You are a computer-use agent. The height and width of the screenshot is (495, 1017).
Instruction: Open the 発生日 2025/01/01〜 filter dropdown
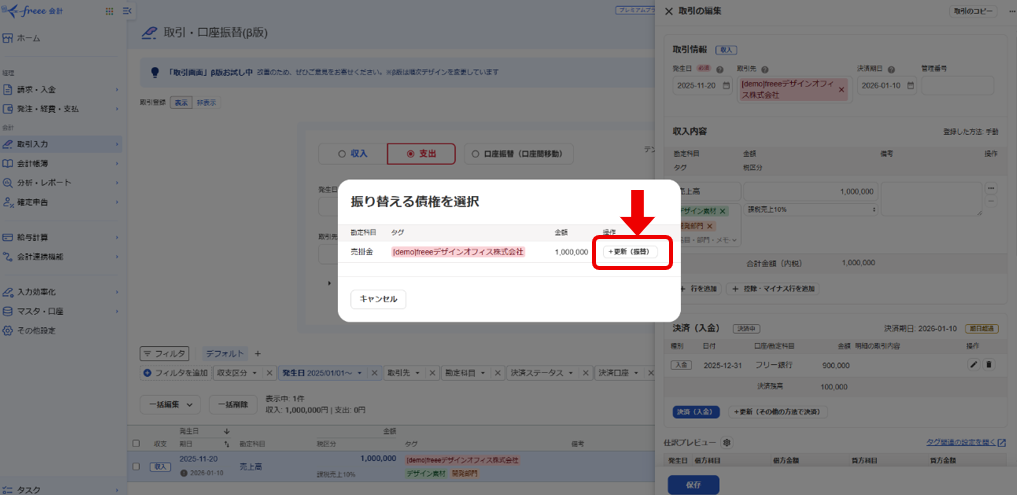(322, 373)
